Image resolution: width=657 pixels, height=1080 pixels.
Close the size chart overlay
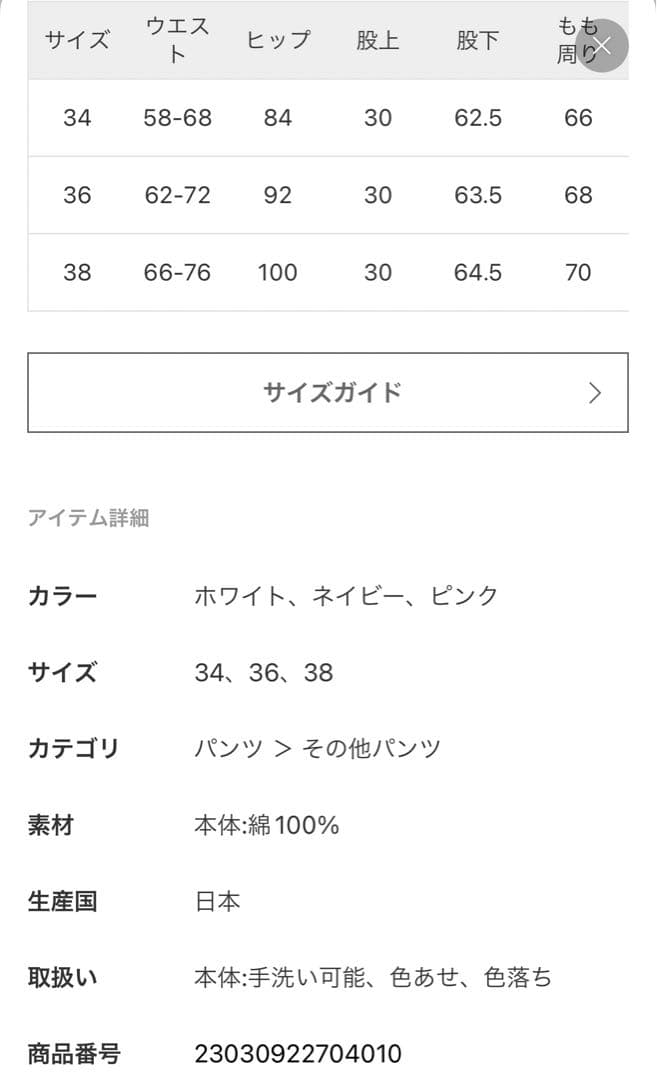tap(605, 46)
